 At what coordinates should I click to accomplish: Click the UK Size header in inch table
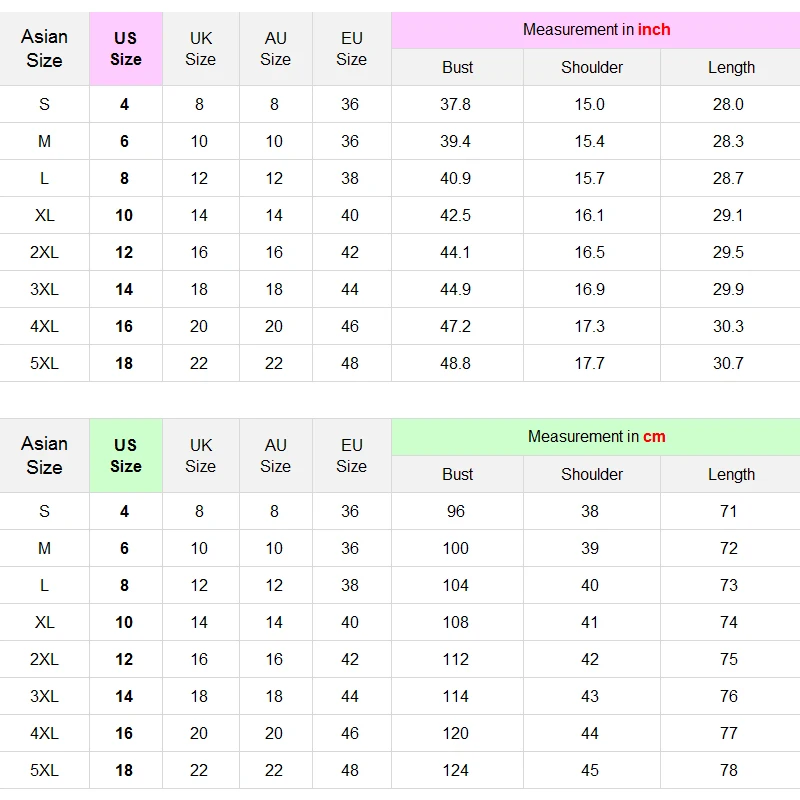(200, 48)
